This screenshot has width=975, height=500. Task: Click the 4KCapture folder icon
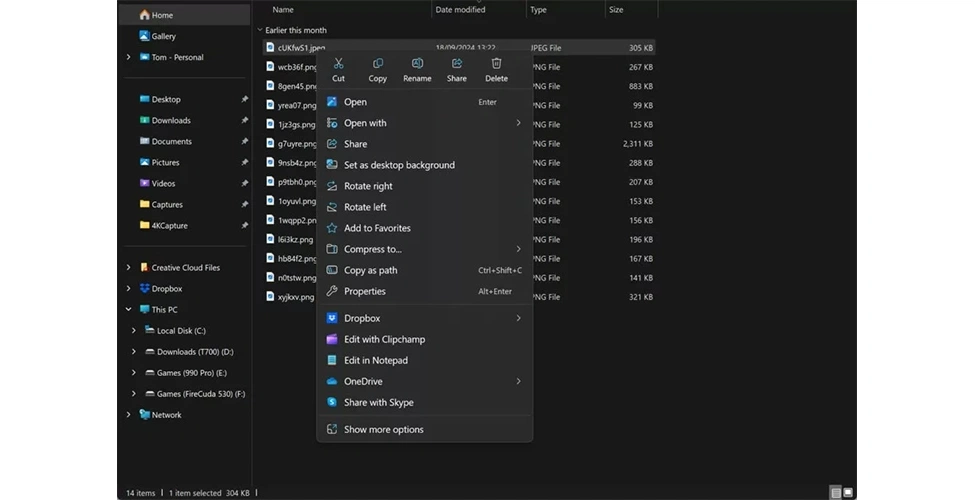click(x=144, y=225)
